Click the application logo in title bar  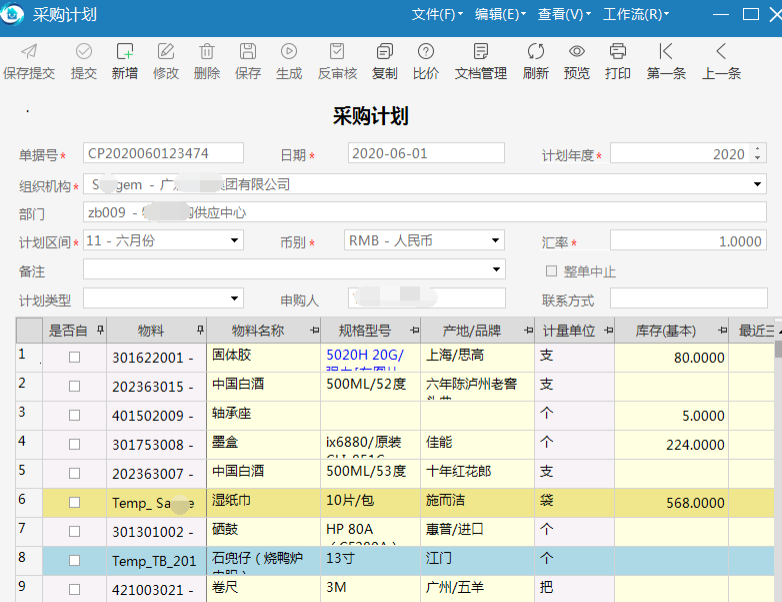tap(11, 14)
